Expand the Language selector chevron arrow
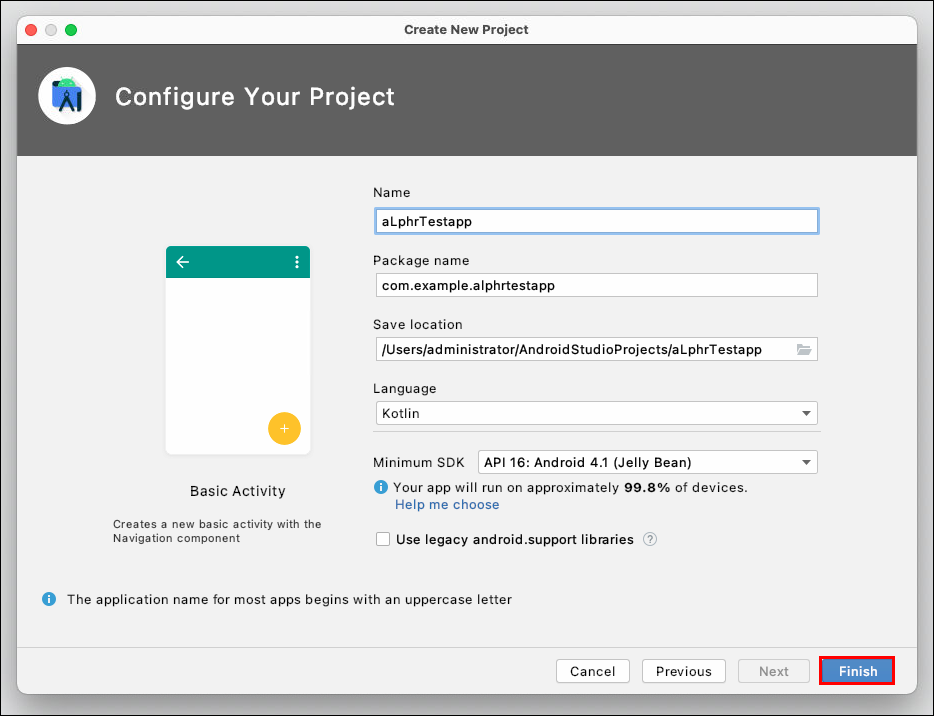Screen dimensions: 934x716 [806, 413]
